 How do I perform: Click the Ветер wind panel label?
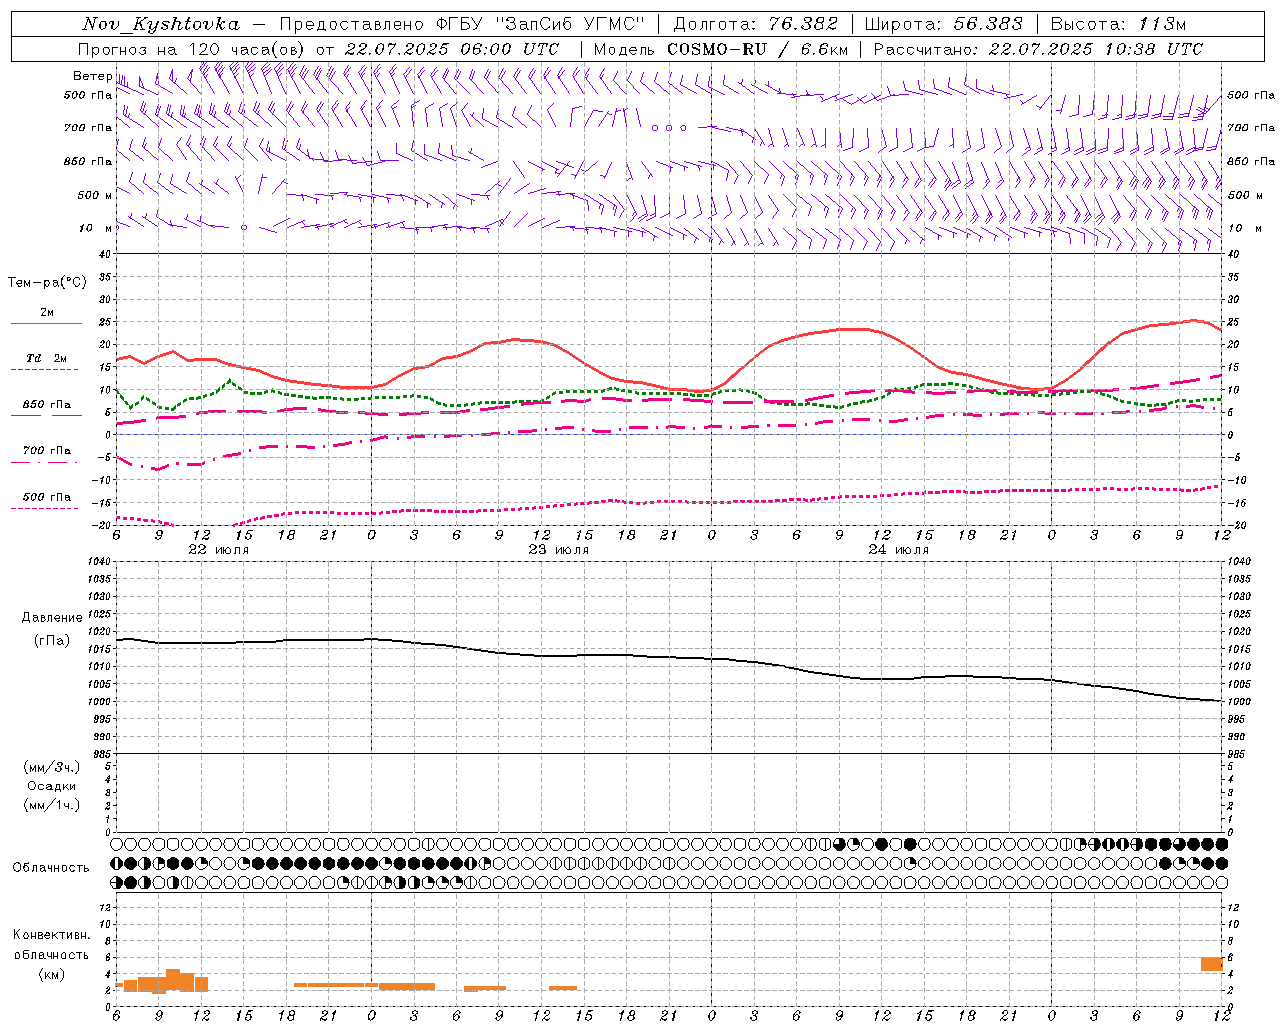click(x=92, y=76)
